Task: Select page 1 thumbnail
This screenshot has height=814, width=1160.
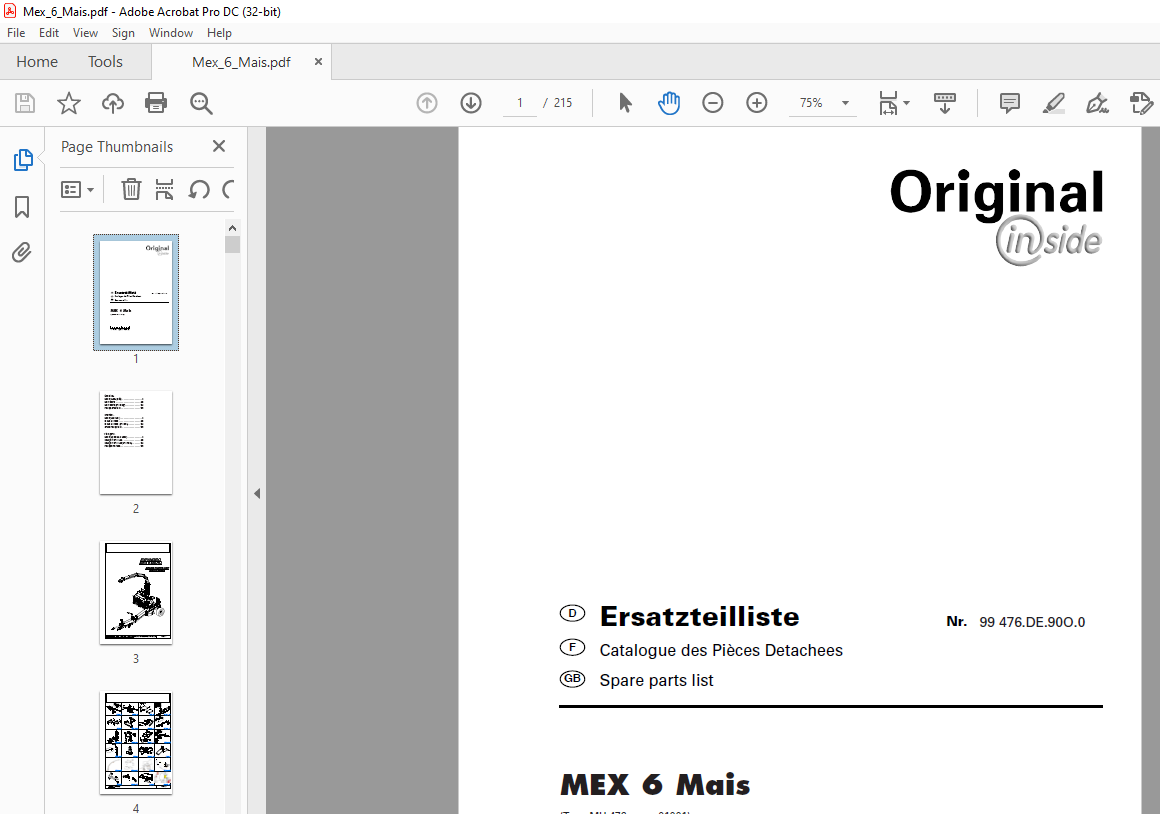Action: click(136, 292)
